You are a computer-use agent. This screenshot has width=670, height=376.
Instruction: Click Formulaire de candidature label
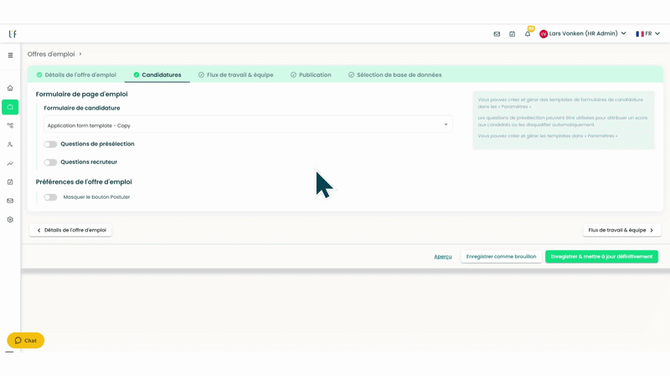82,108
